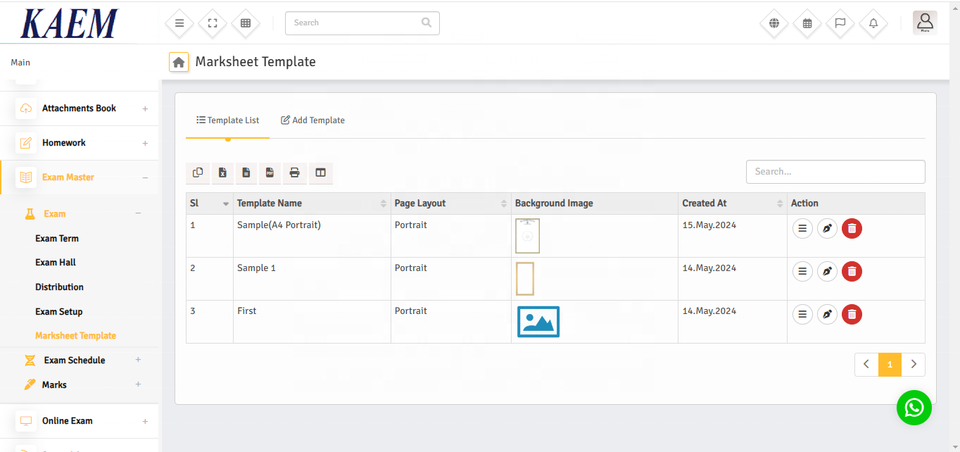
Task: Toggle the sidebar hamburger menu
Action: [x=179, y=23]
